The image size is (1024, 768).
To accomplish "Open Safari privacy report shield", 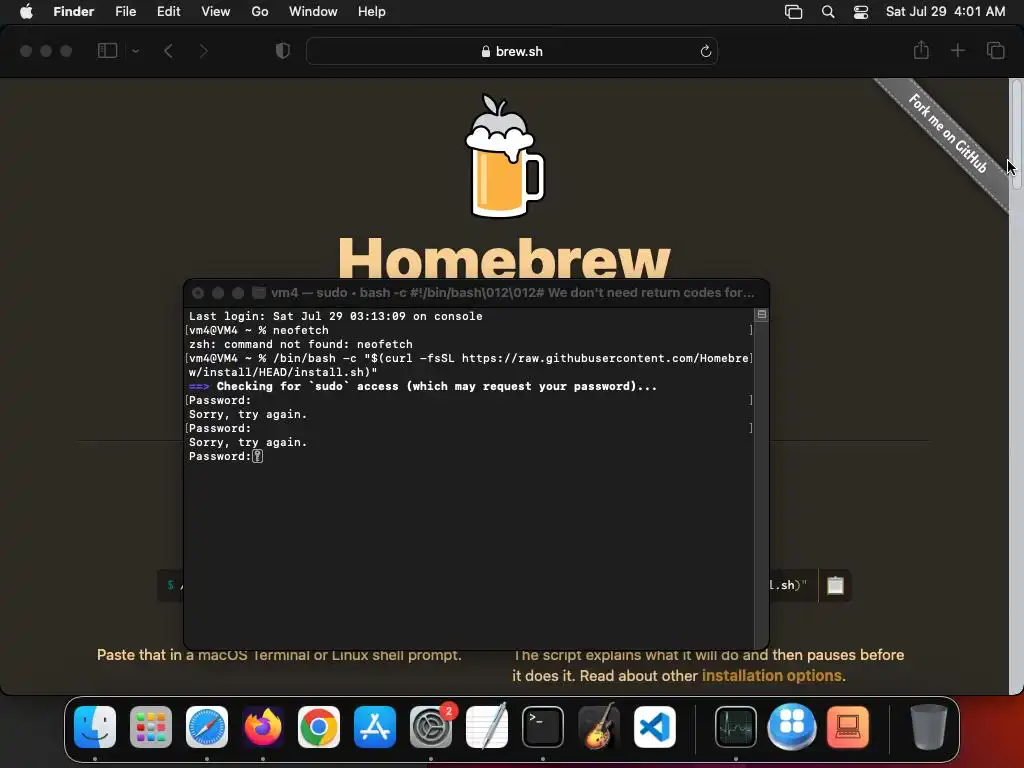I will click(283, 50).
